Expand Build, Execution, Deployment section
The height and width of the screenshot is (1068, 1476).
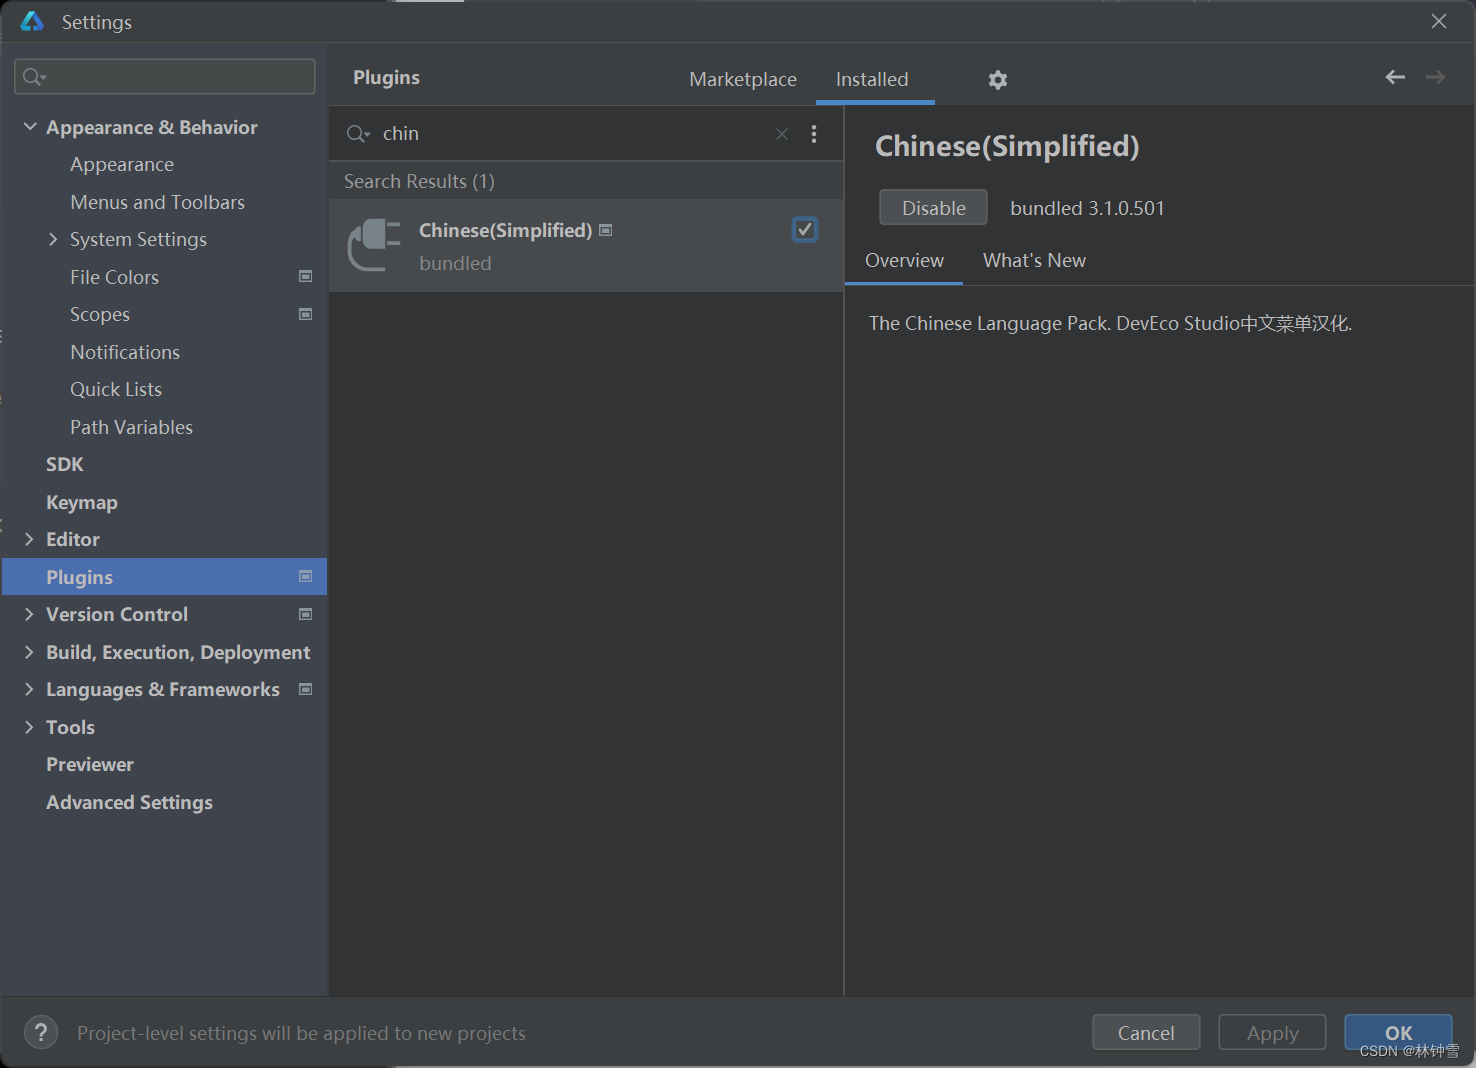click(29, 652)
